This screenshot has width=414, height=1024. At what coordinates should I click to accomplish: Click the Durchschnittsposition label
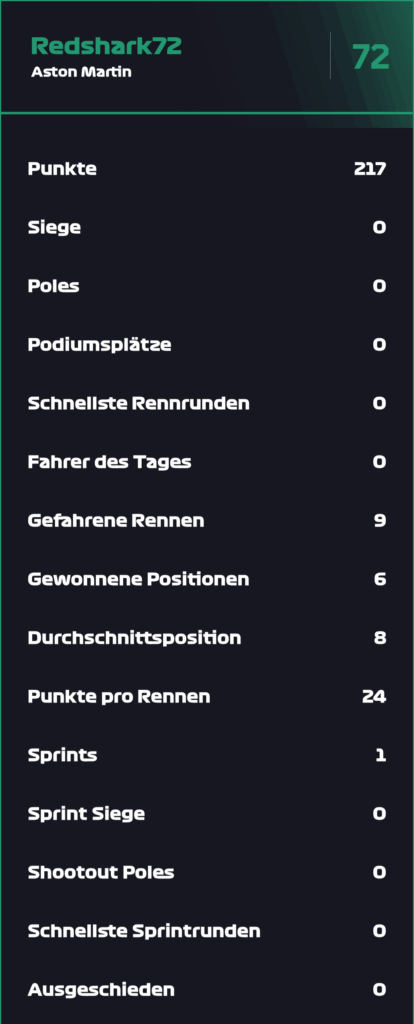click(135, 637)
